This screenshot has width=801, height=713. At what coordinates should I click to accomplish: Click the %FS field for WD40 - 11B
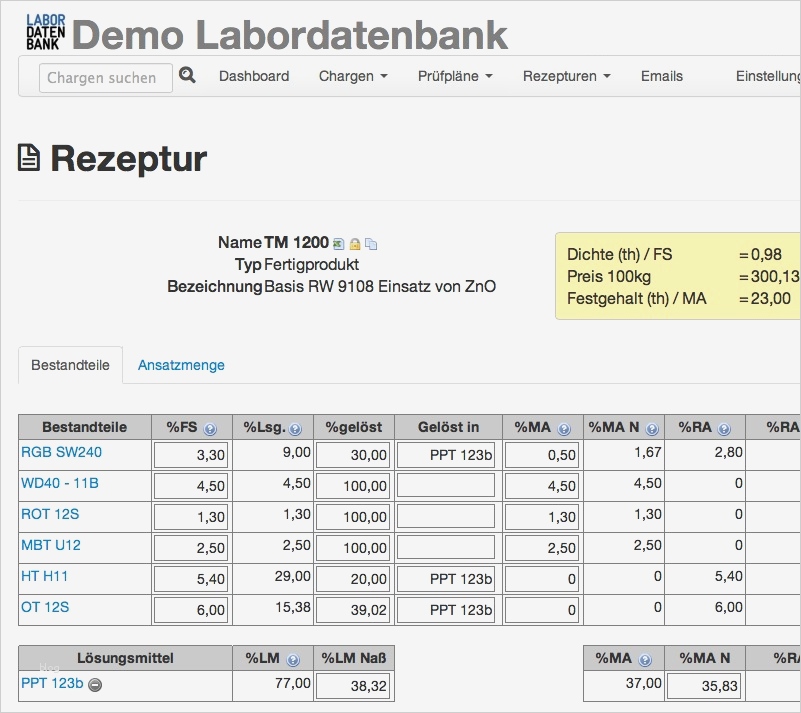(191, 486)
